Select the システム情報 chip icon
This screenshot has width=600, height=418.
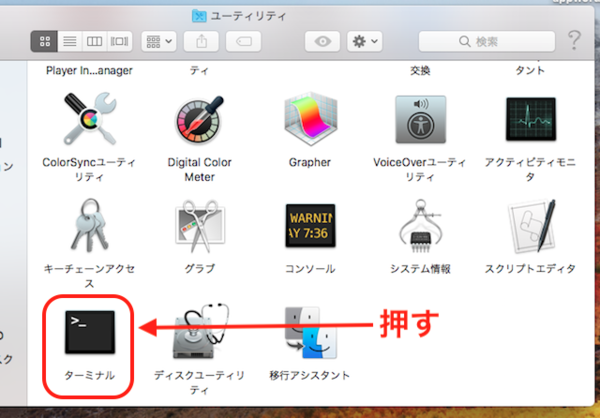coord(421,225)
